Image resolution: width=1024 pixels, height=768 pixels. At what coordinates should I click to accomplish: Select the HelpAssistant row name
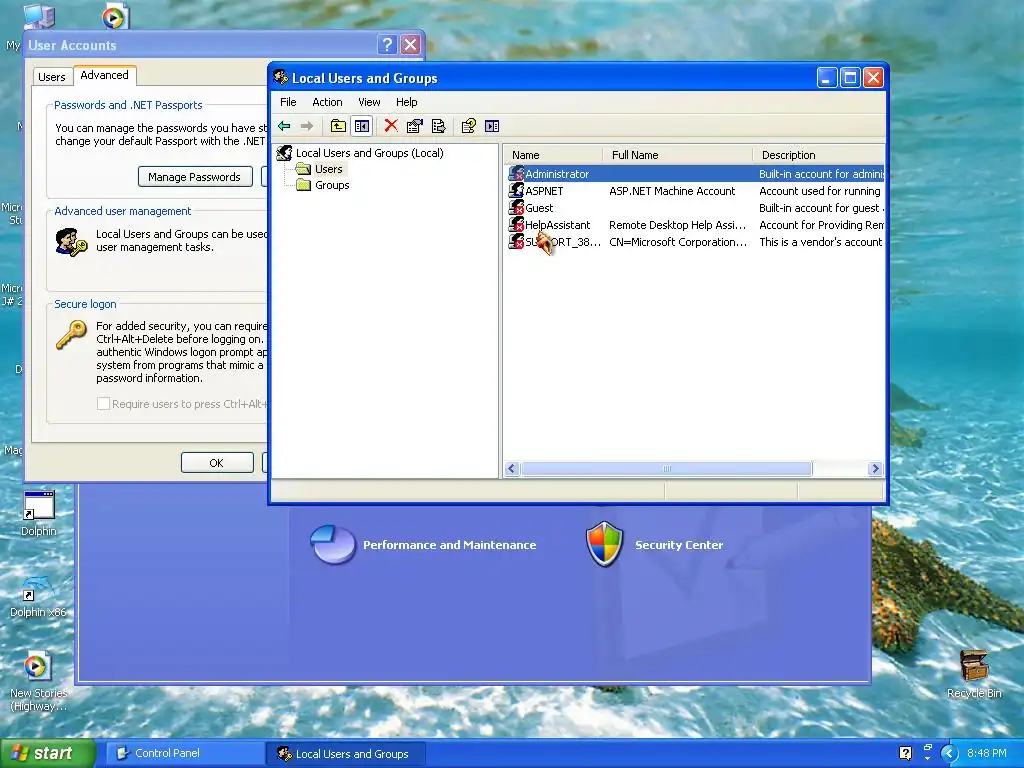tap(558, 225)
